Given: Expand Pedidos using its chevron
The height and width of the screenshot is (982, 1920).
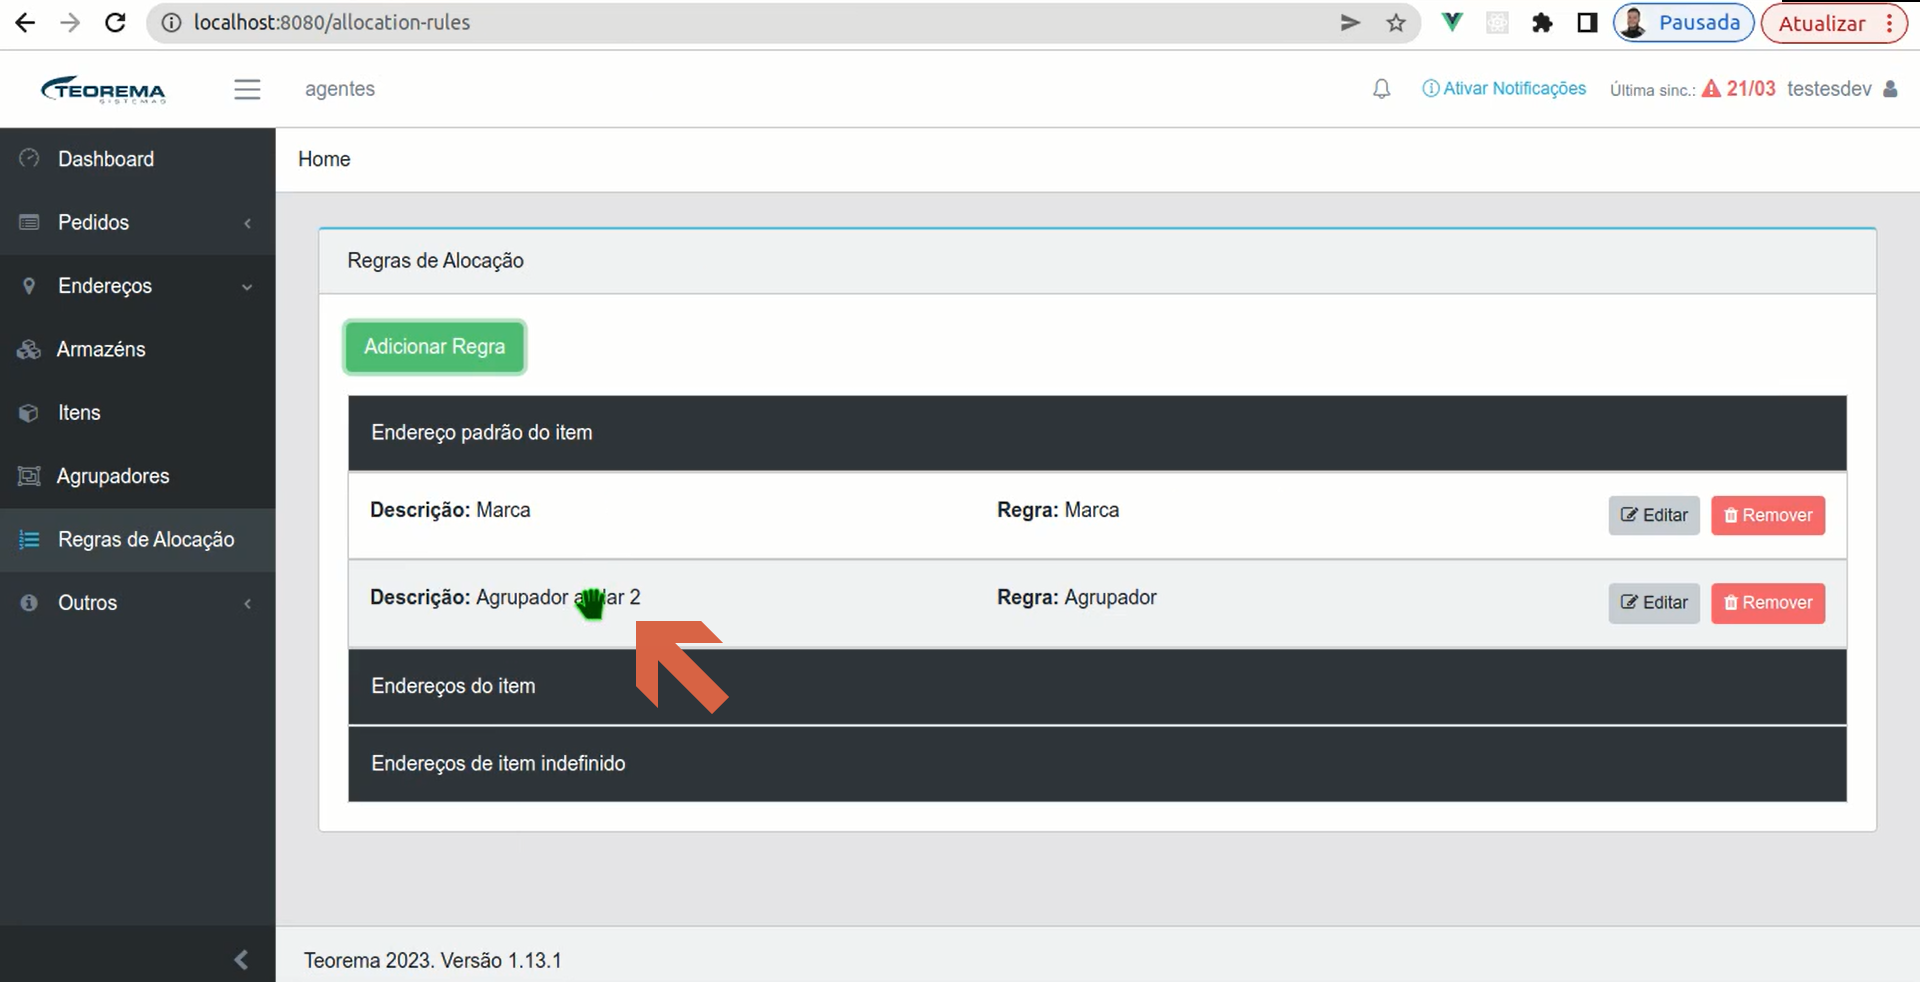Looking at the screenshot, I should pyautogui.click(x=247, y=223).
